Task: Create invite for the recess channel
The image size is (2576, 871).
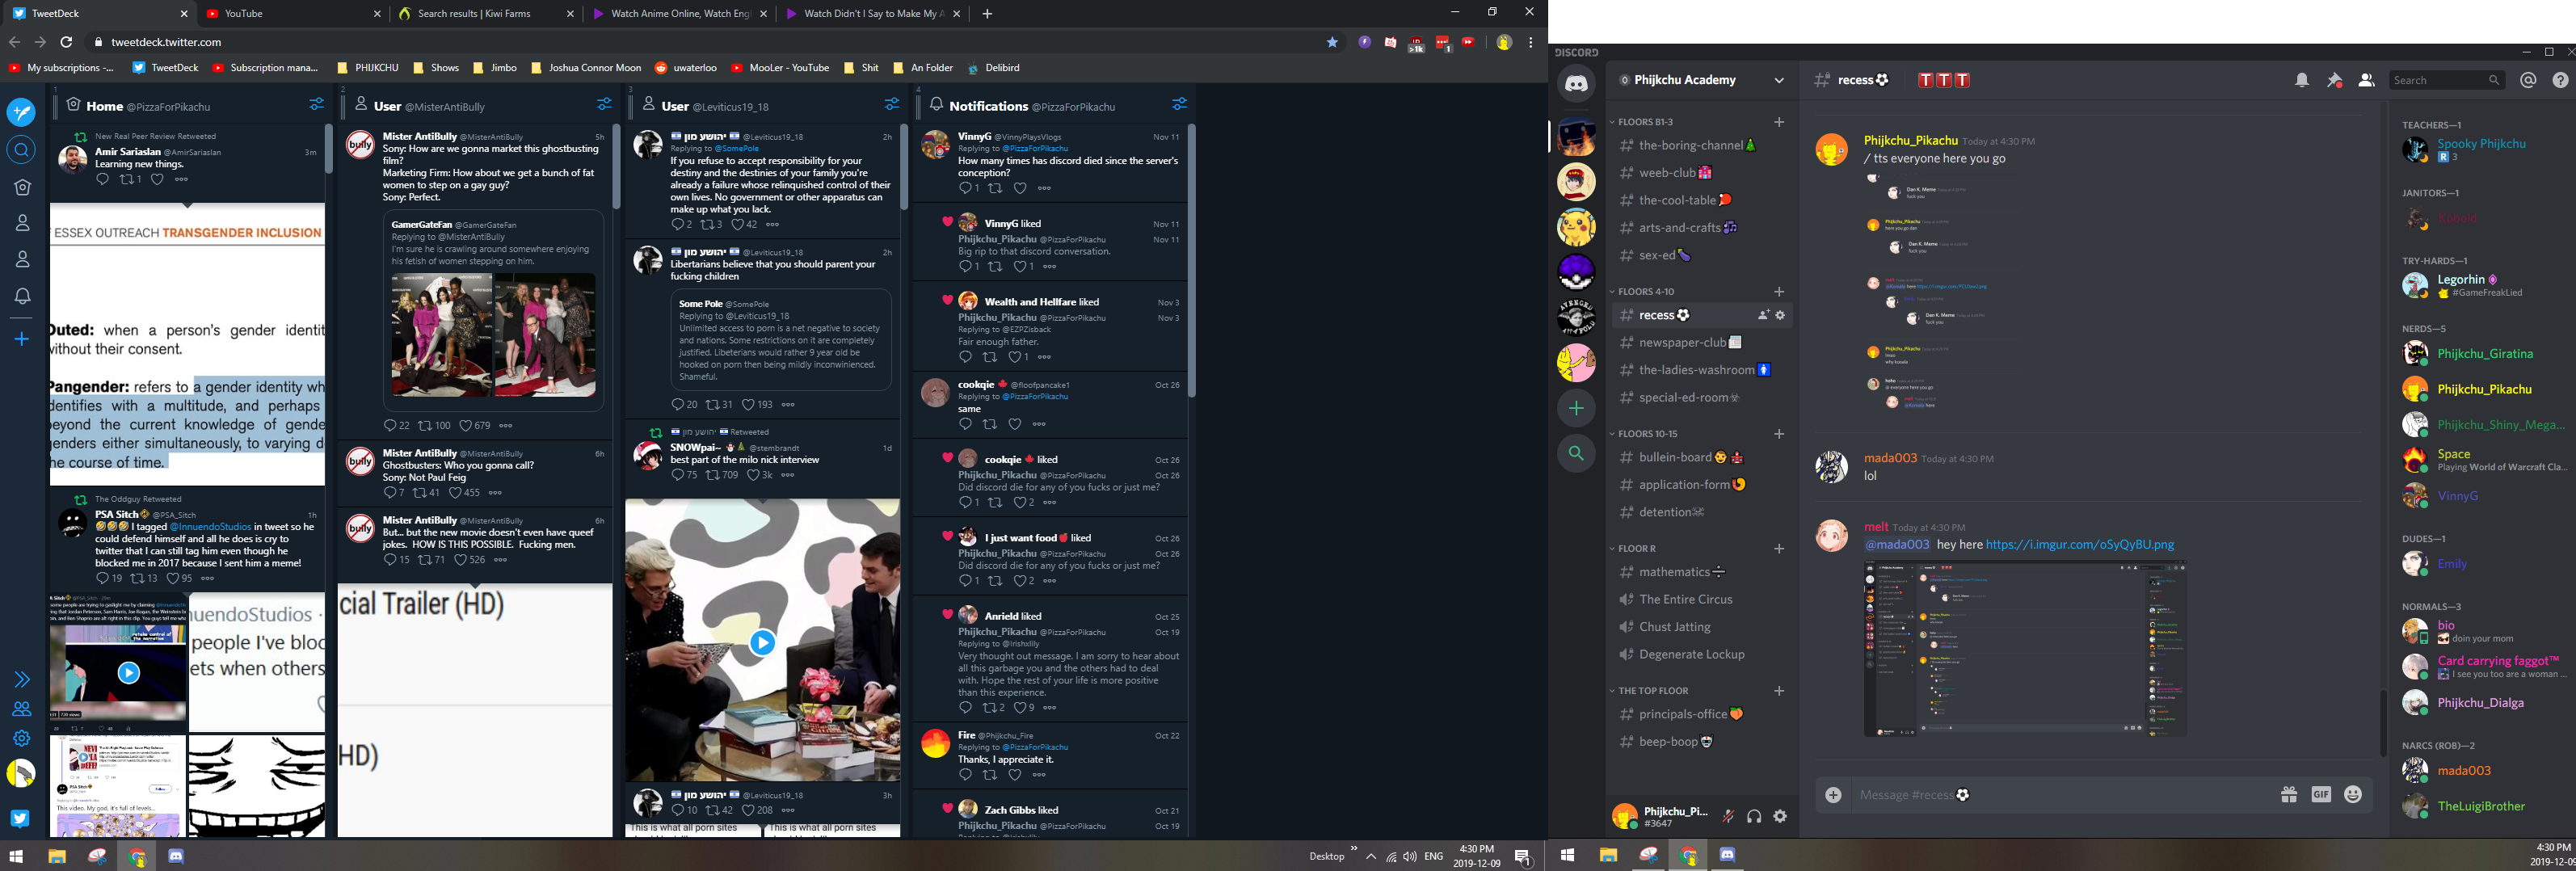Action: click(1763, 315)
